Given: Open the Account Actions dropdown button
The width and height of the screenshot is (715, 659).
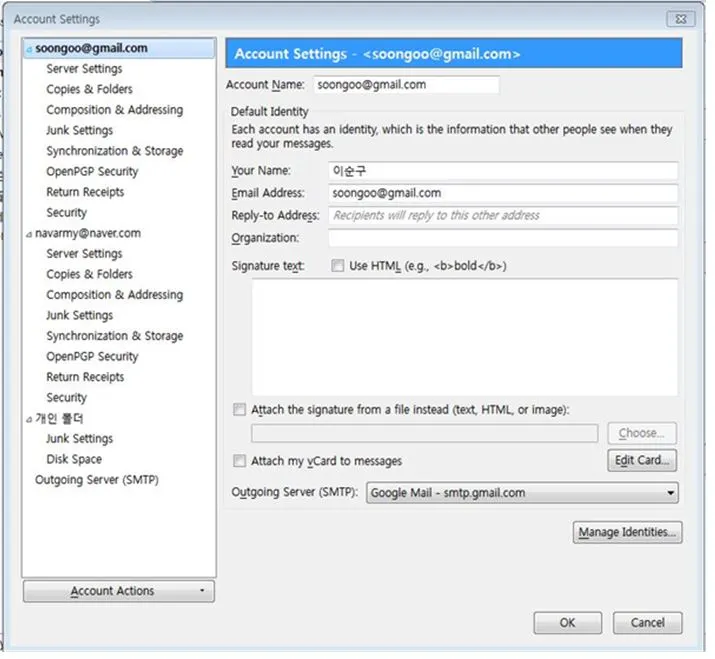Looking at the screenshot, I should point(119,591).
